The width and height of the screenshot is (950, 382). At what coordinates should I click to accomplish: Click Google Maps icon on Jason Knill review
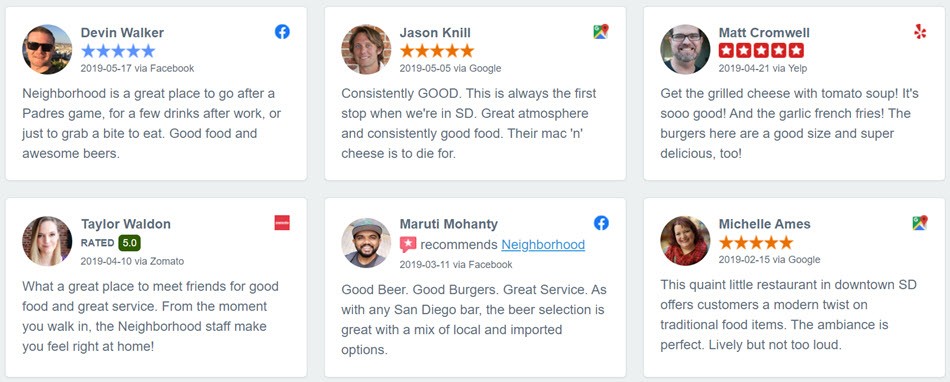coord(601,31)
